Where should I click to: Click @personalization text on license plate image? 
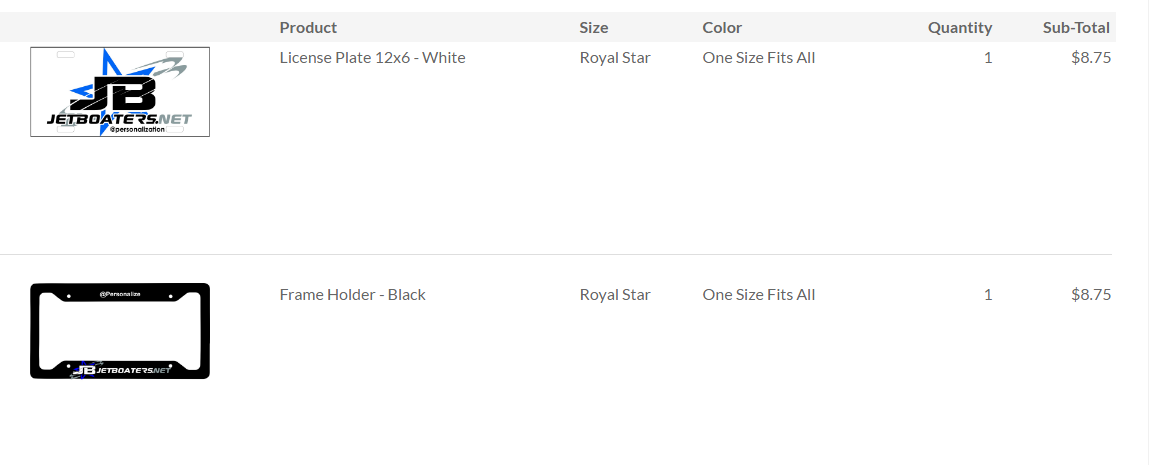136,129
